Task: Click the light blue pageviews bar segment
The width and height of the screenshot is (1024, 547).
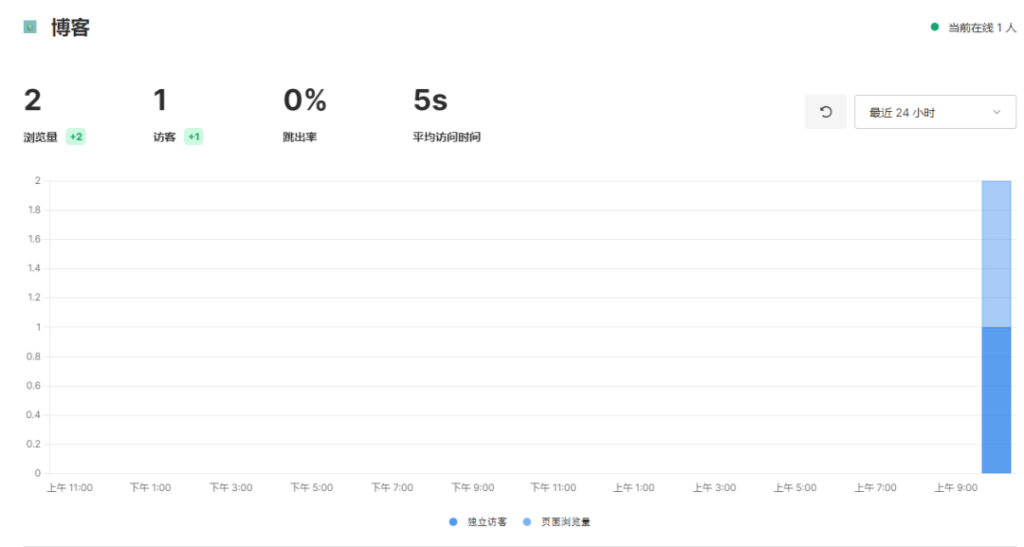Action: [996, 254]
